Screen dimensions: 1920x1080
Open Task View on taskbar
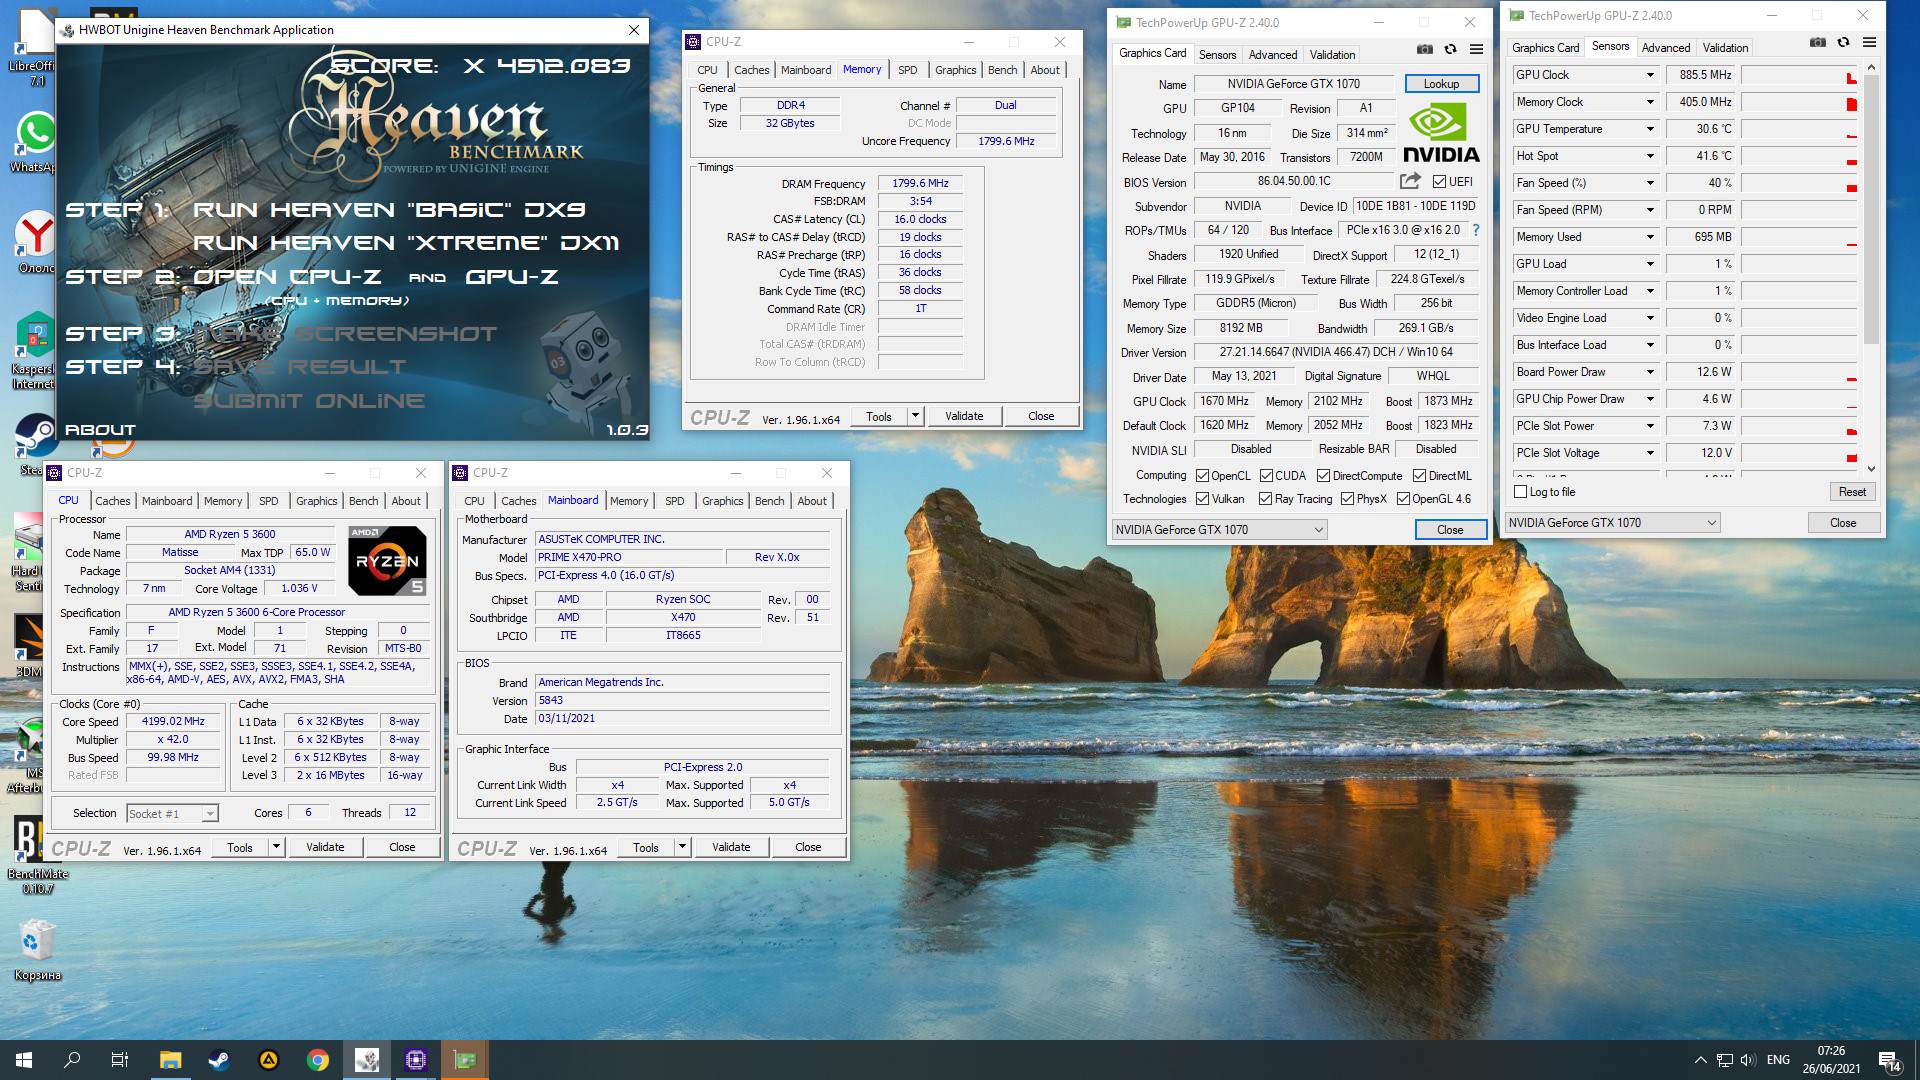(x=120, y=1060)
